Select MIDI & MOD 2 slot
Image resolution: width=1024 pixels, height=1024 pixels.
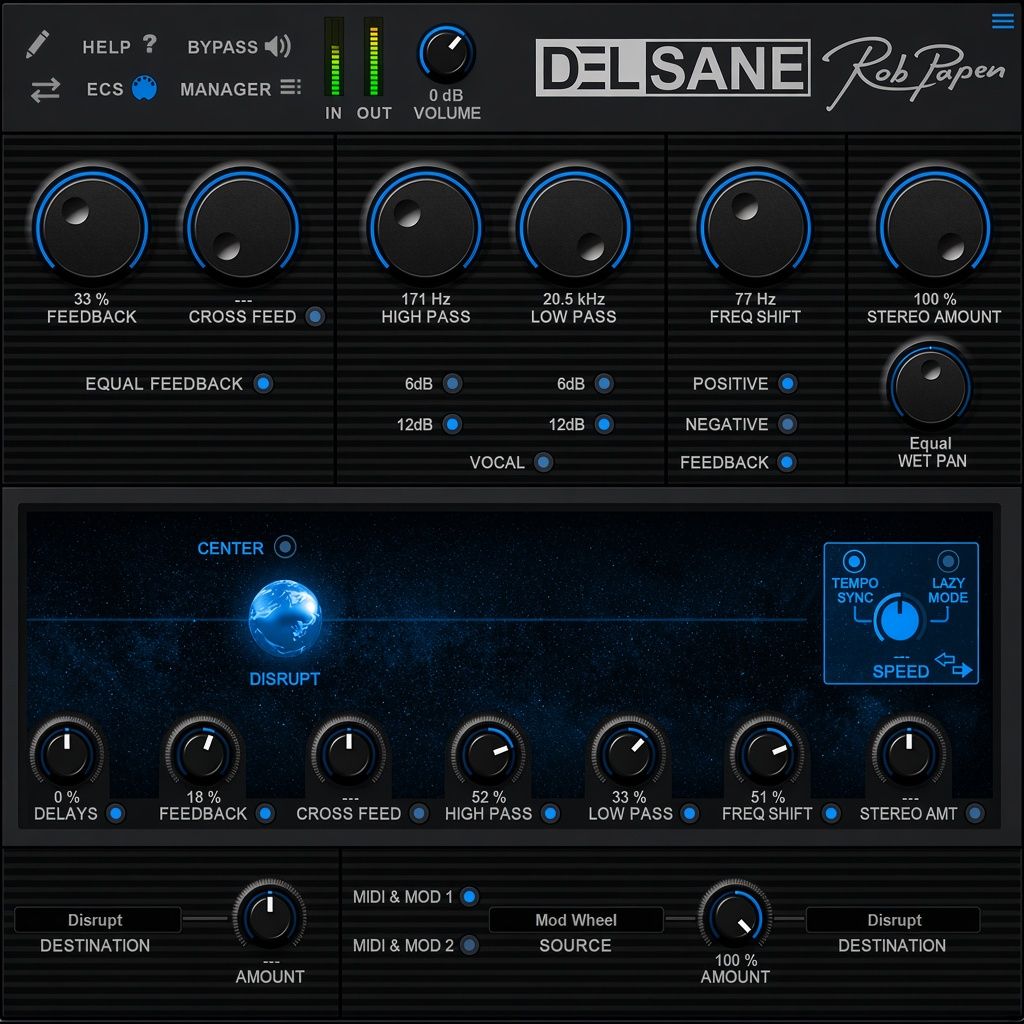point(469,945)
